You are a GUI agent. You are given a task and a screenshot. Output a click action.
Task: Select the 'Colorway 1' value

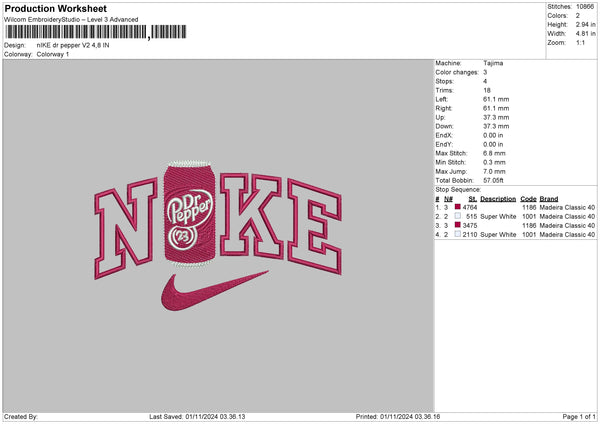point(53,54)
